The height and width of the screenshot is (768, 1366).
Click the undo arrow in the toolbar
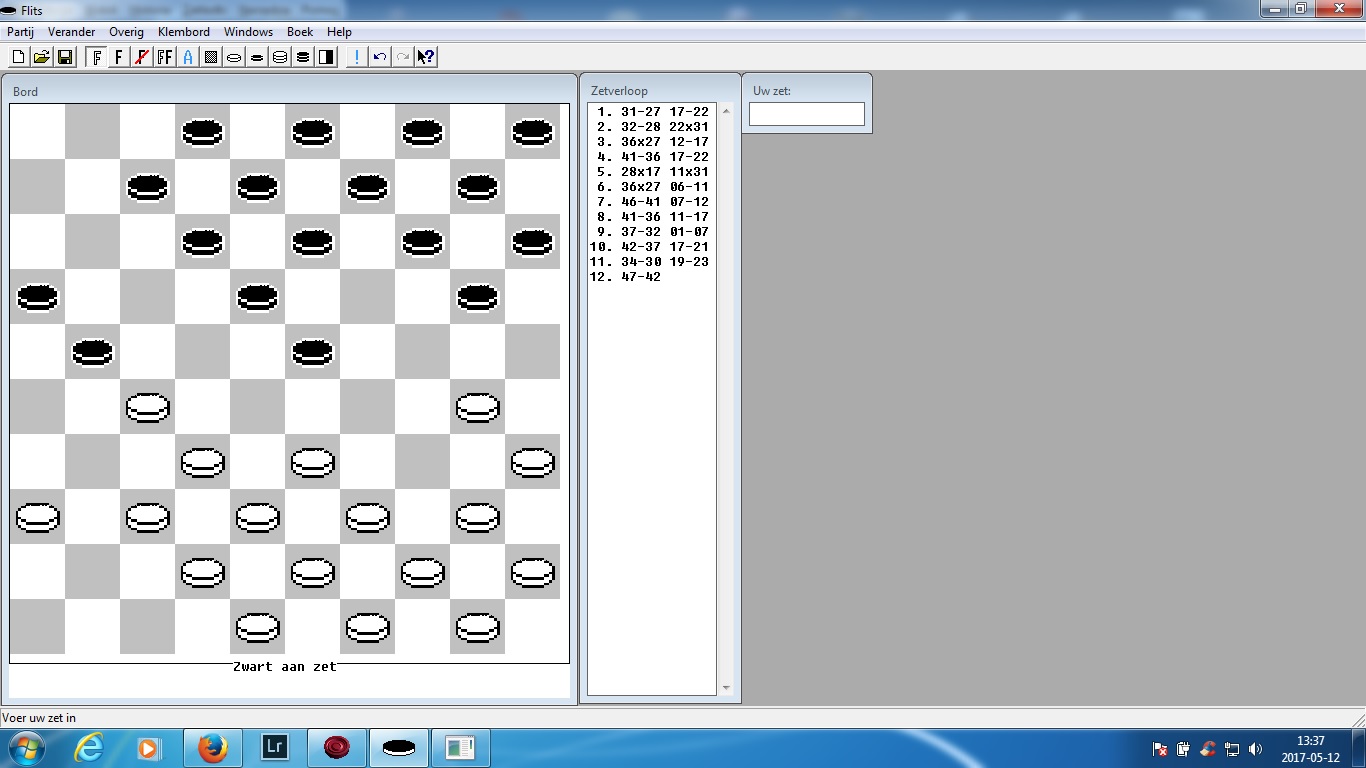click(379, 57)
